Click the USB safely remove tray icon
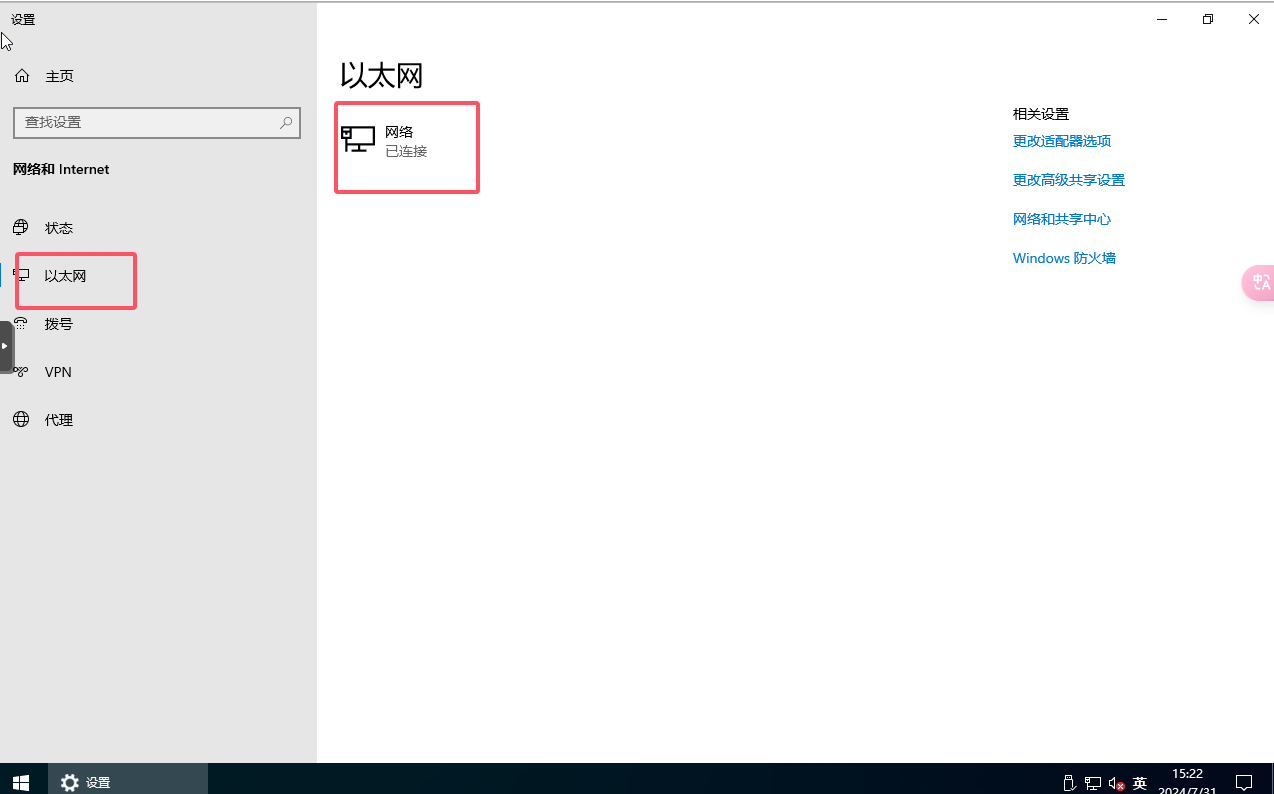This screenshot has height=794, width=1274. pyautogui.click(x=1068, y=783)
